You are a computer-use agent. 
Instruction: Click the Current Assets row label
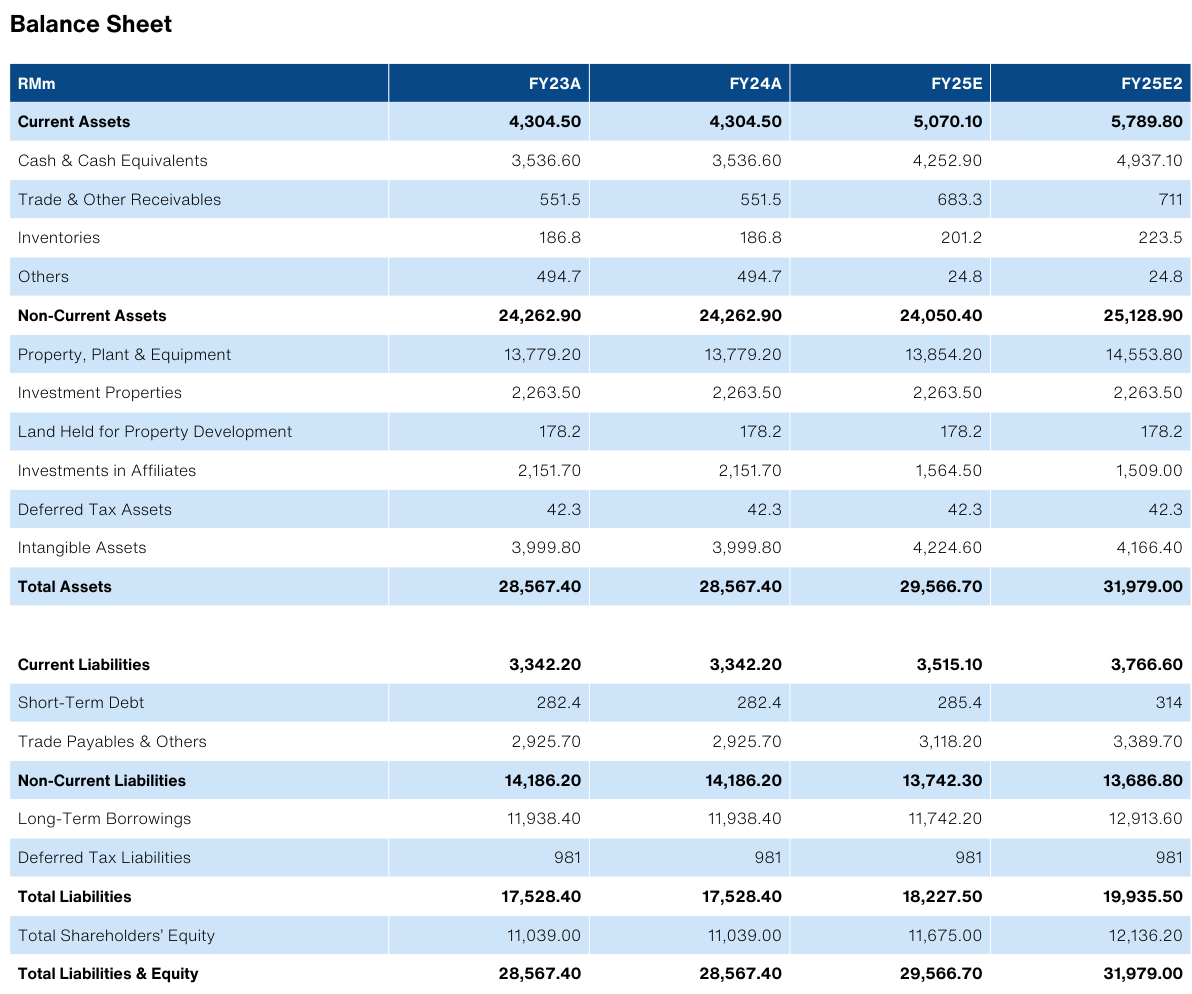tap(74, 122)
